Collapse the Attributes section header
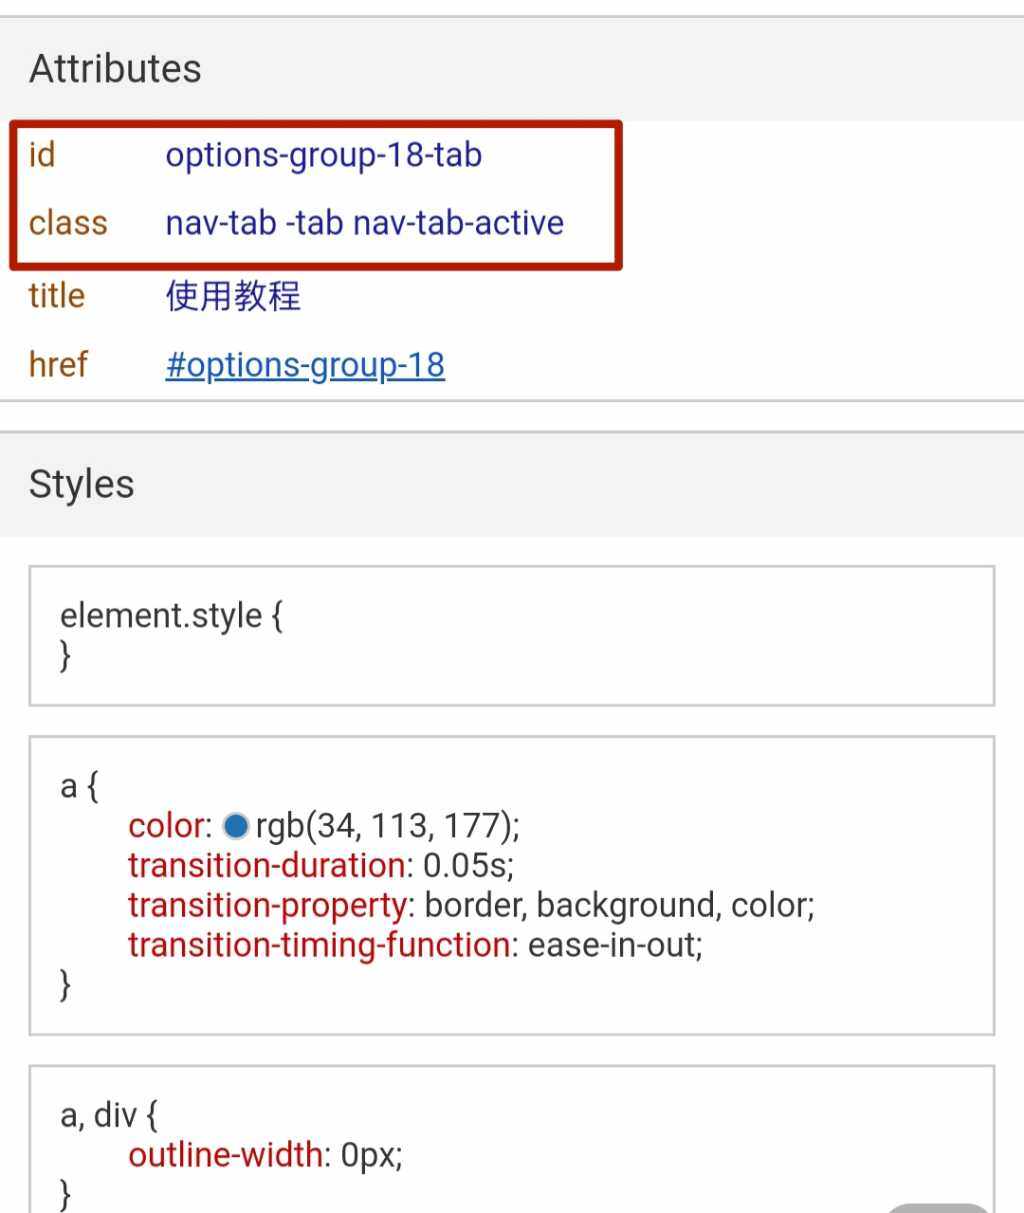This screenshot has width=1024, height=1213. 115,69
